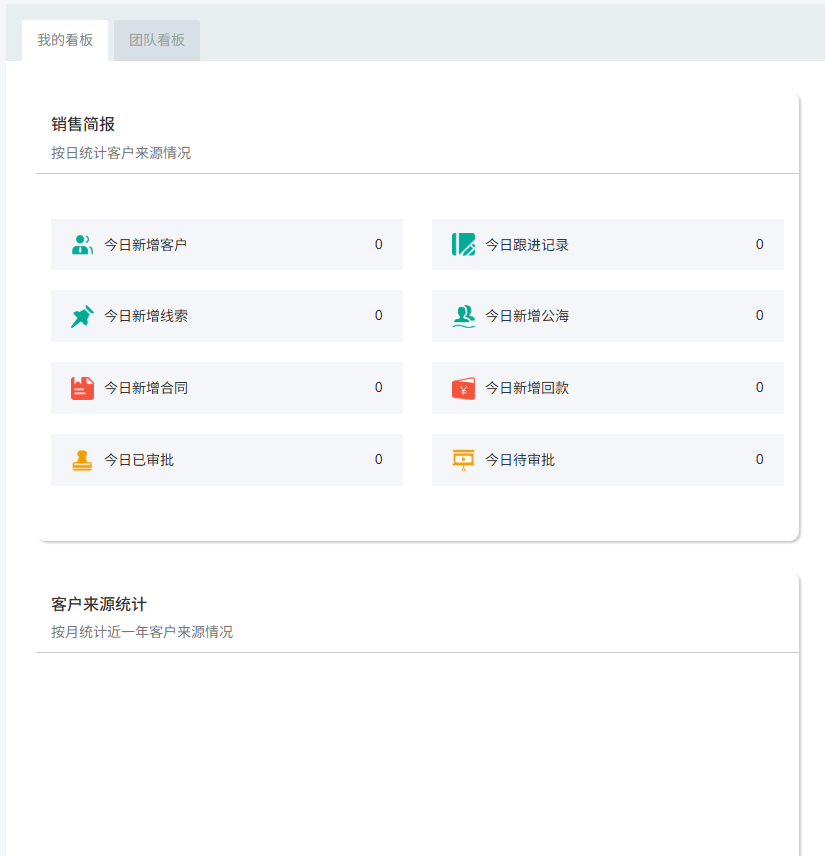Select the green pushpin icon for 今日新增线索
This screenshot has height=856, width=825.
pyautogui.click(x=82, y=316)
